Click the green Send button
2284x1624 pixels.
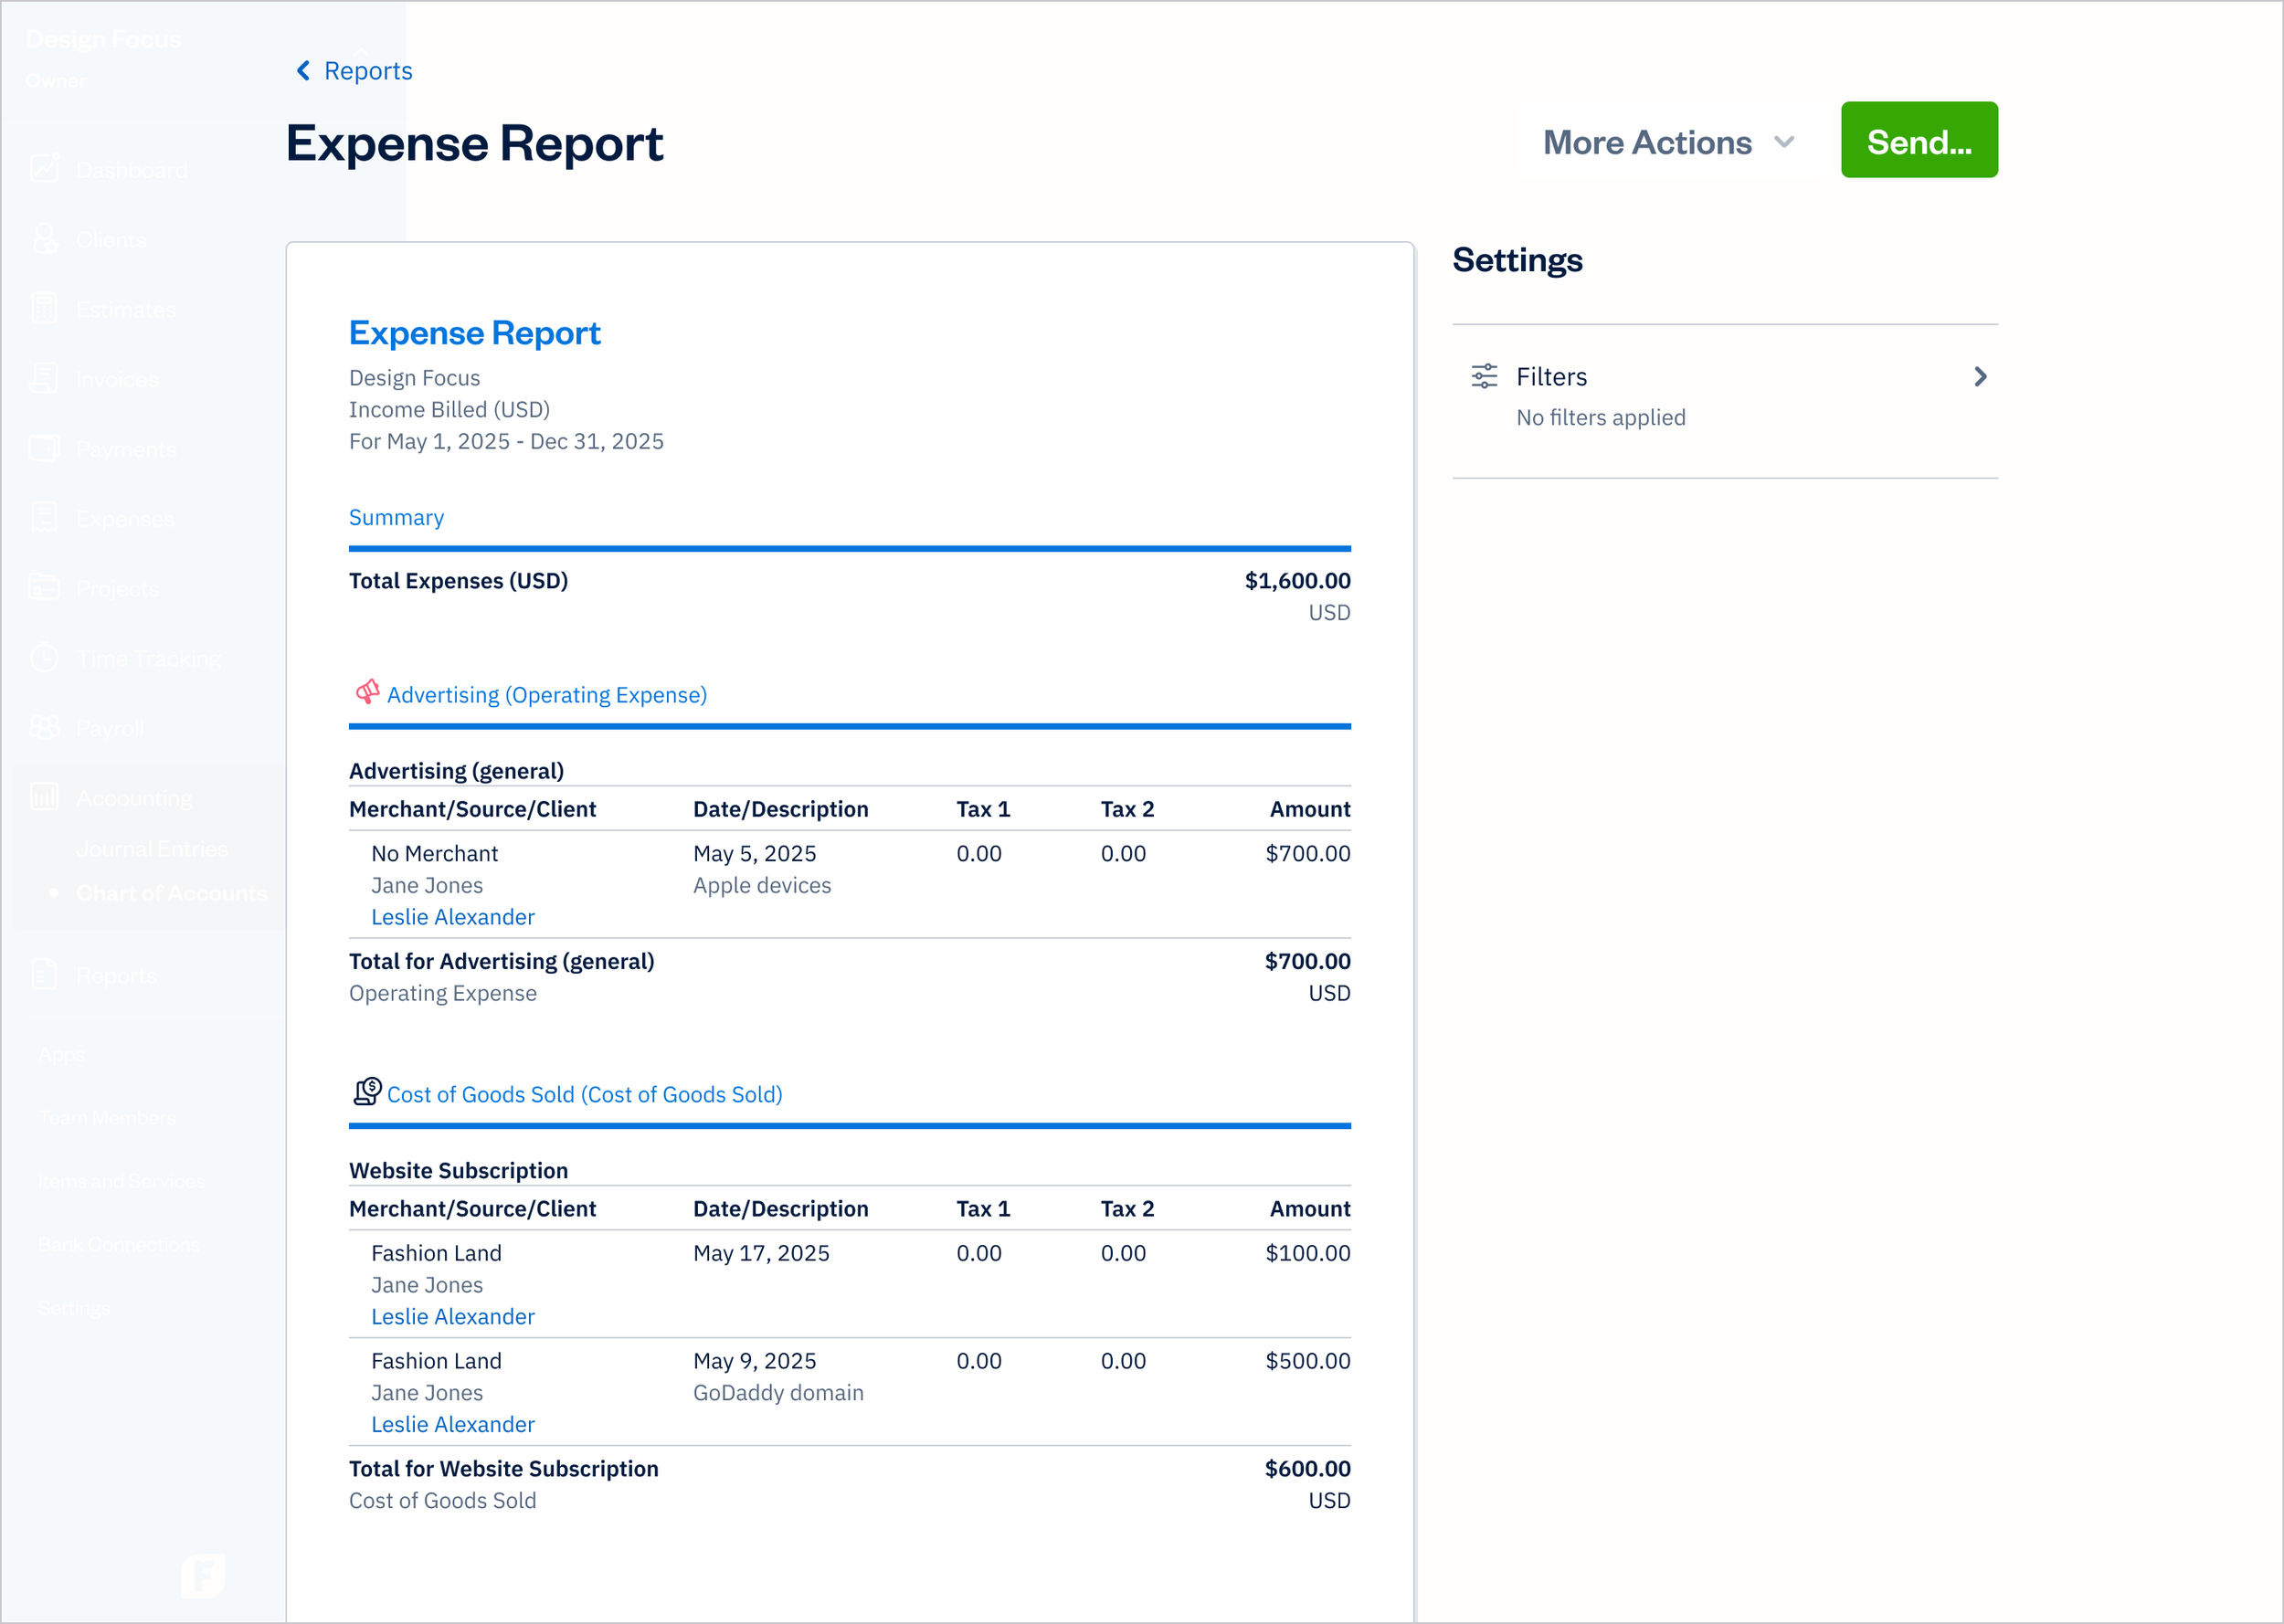pyautogui.click(x=1918, y=140)
